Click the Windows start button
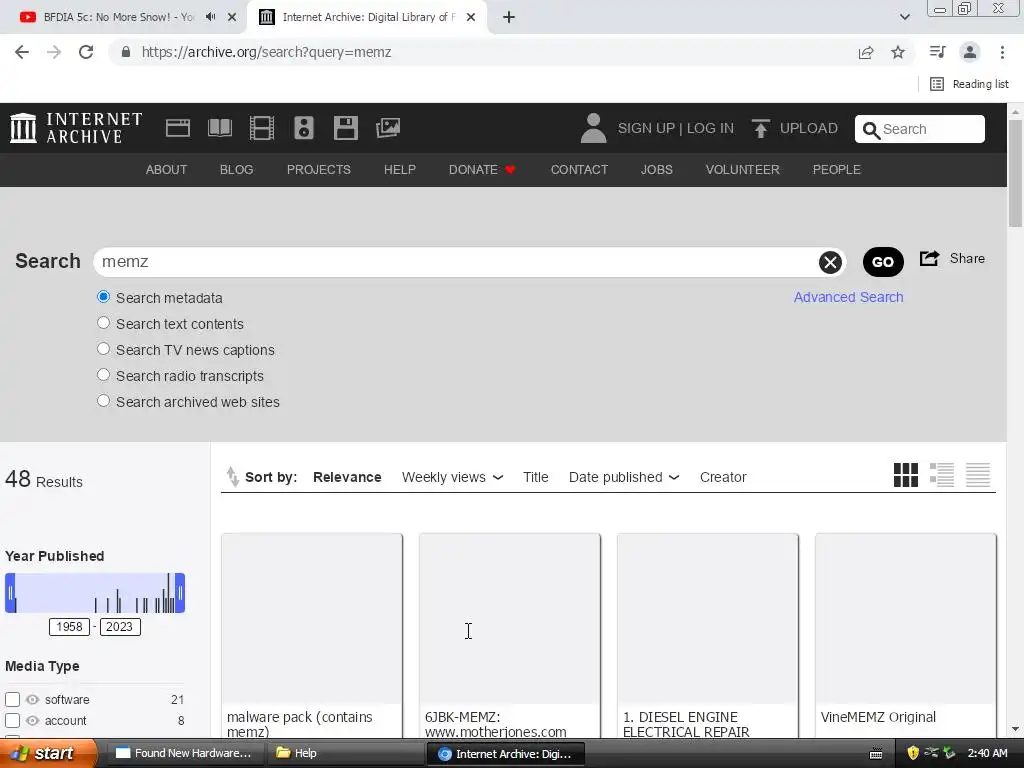Screen dimensions: 1024x768 pos(48,754)
